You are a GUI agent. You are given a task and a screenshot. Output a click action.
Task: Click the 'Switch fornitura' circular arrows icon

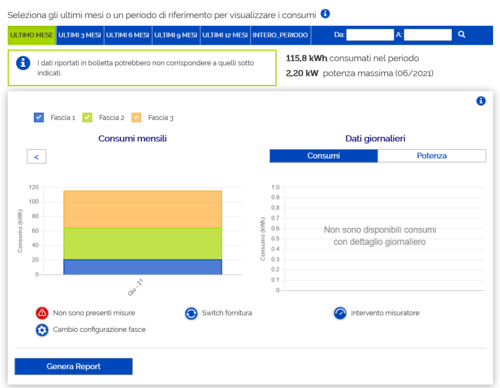(191, 313)
